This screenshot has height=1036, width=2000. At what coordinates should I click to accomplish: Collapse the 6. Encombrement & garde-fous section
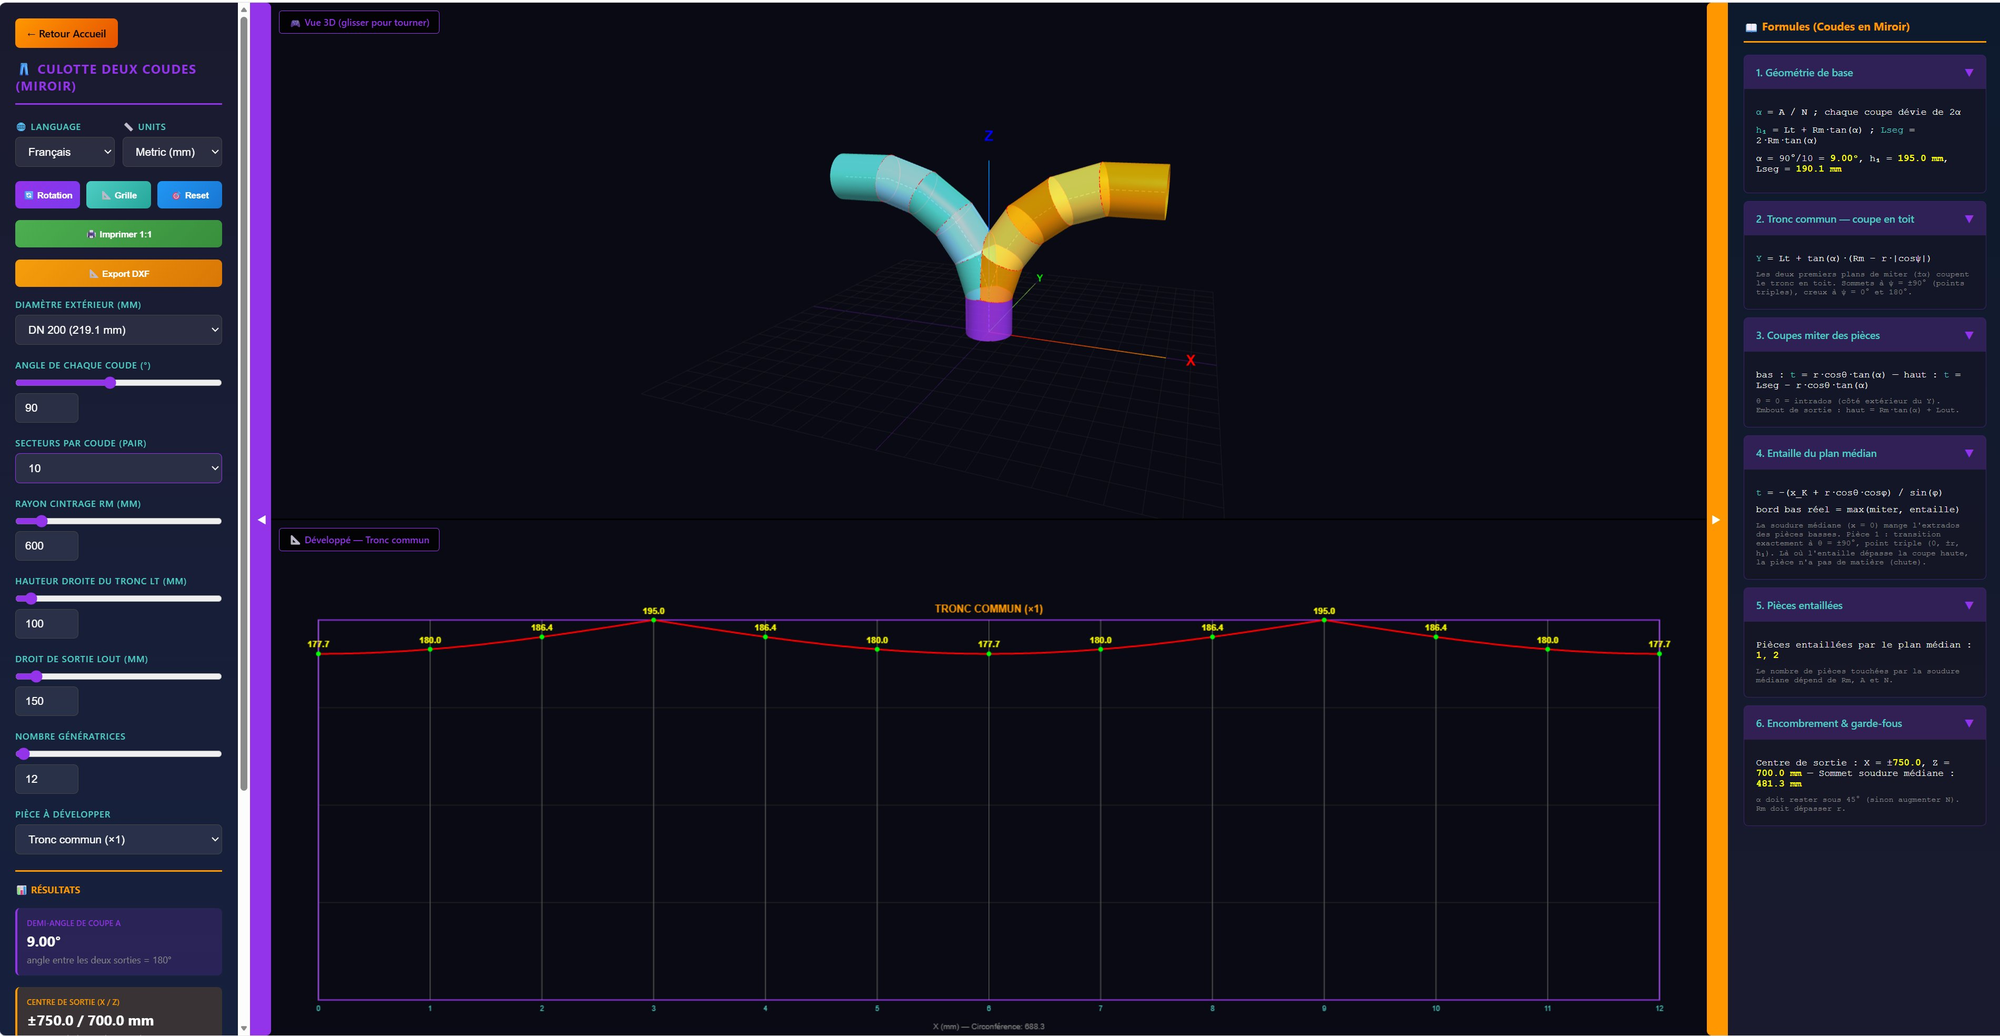(x=1864, y=723)
